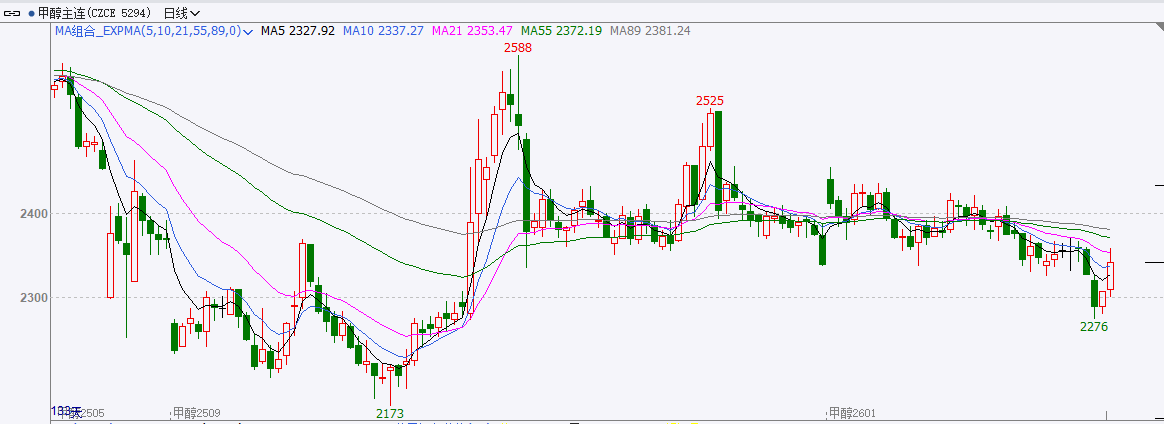Select the MA10 2337.27 legend label
Viewport: 1164px width, 424px height.
point(383,31)
